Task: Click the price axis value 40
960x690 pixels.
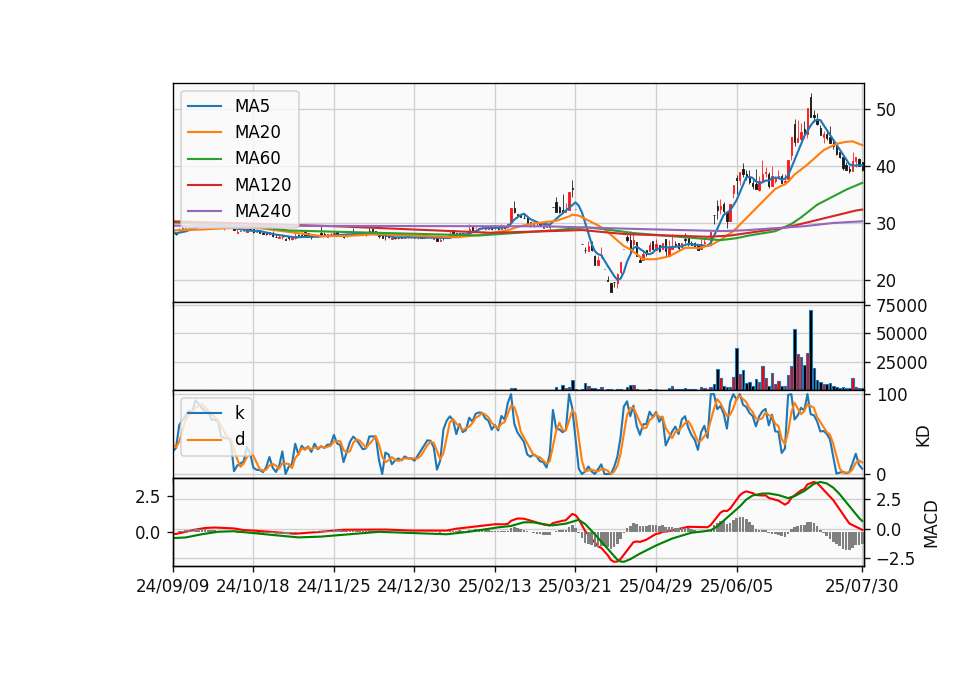Action: click(885, 167)
